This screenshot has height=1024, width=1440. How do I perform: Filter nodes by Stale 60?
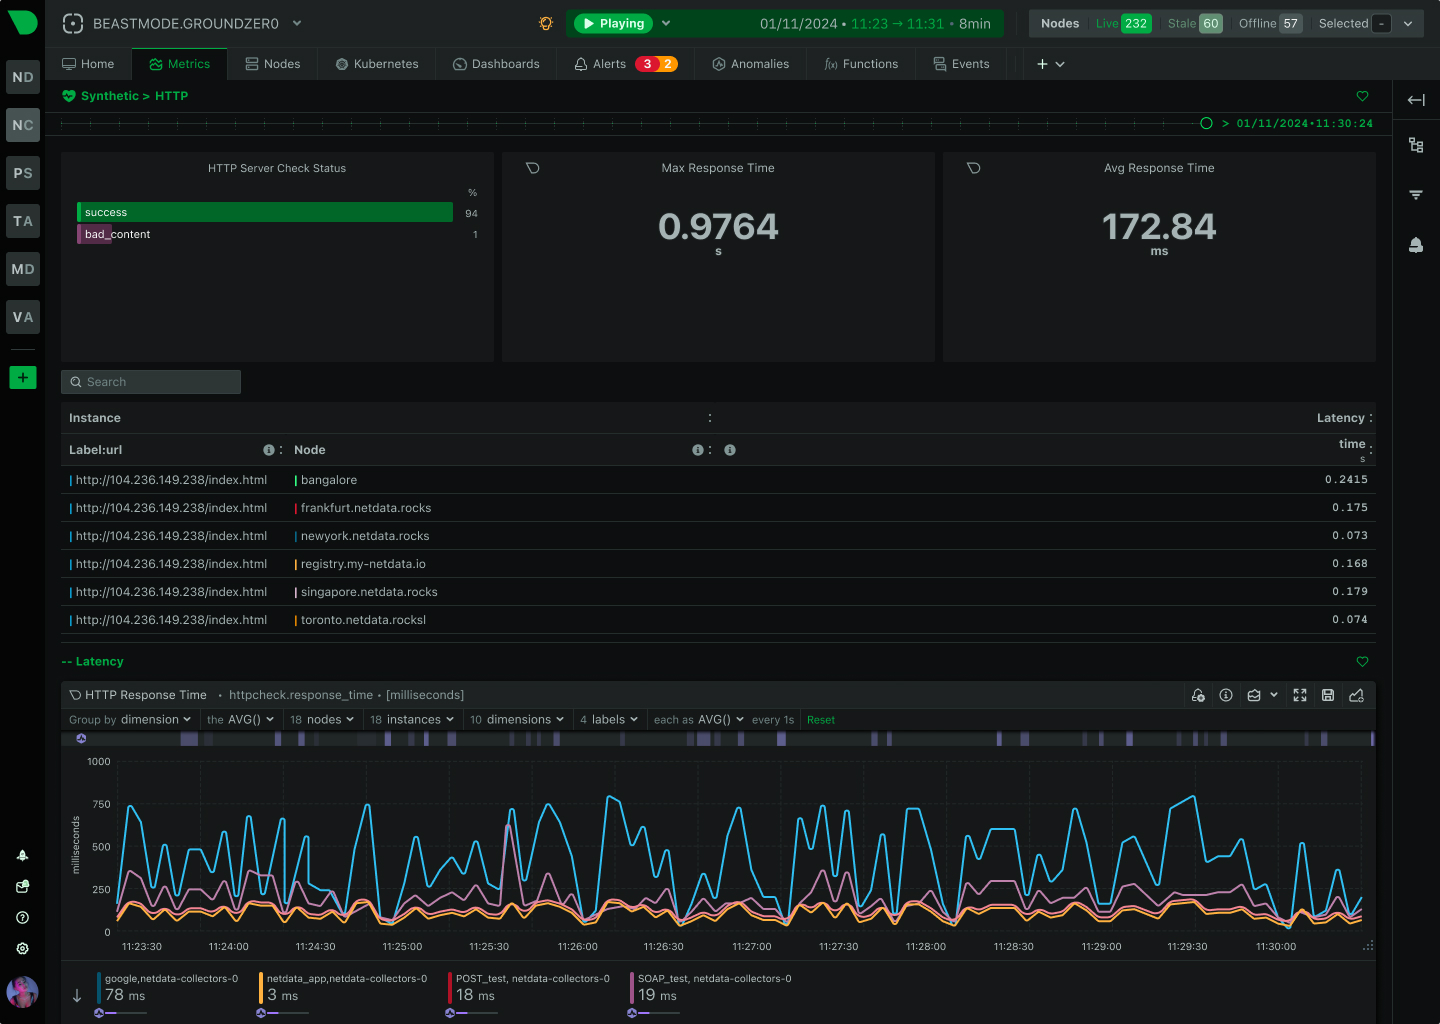1195,23
